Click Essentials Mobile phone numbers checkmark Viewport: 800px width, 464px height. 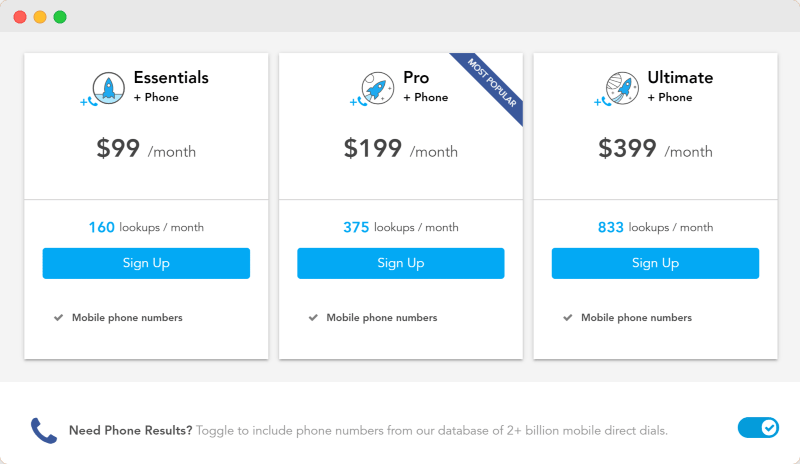click(59, 318)
